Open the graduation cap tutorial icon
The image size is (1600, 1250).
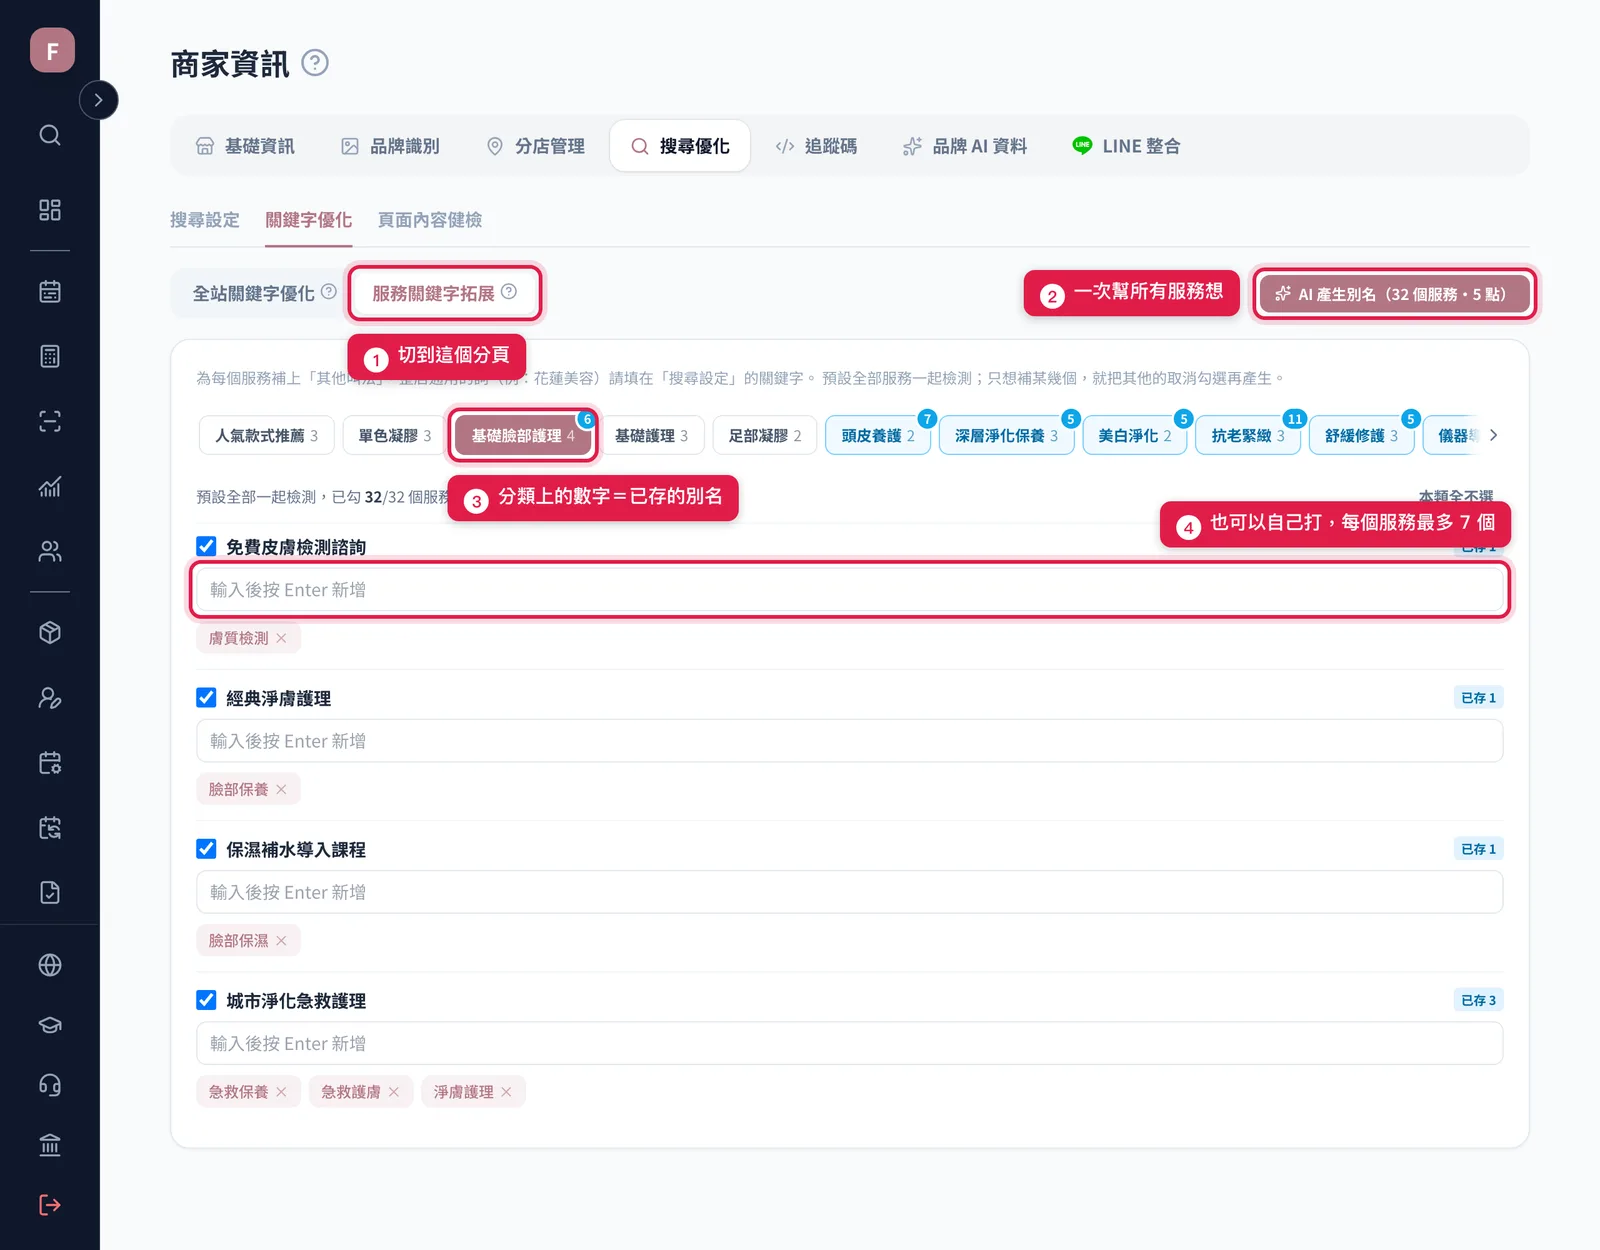coord(50,1025)
